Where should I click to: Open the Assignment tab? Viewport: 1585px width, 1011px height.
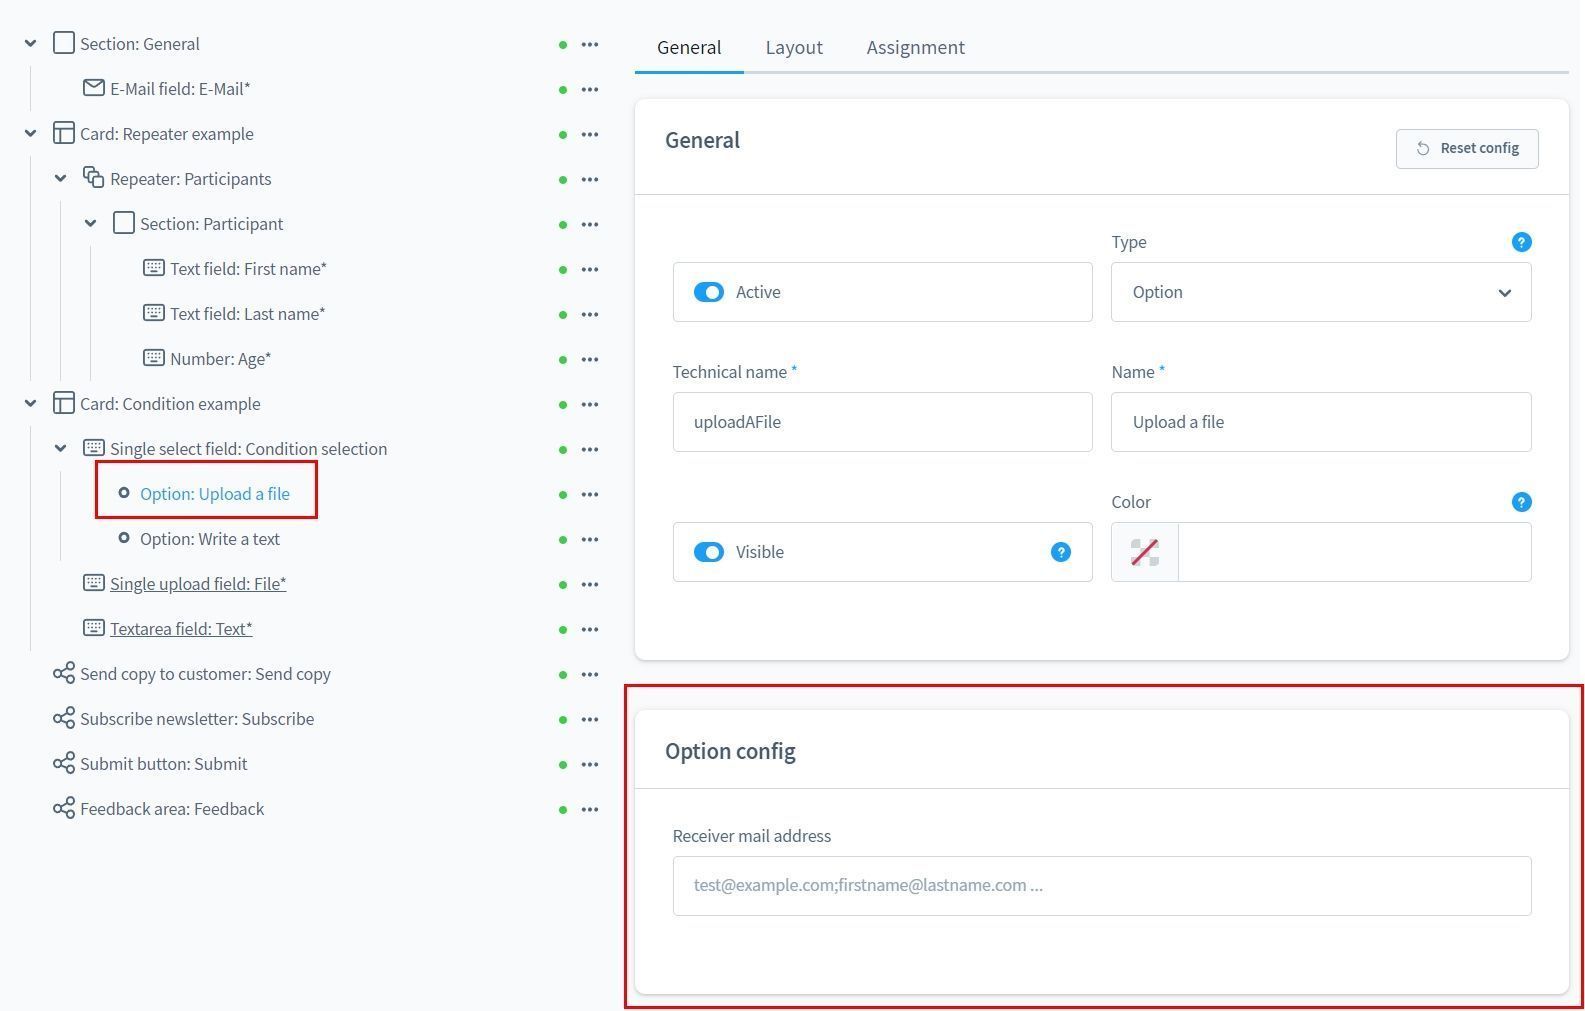click(x=915, y=47)
